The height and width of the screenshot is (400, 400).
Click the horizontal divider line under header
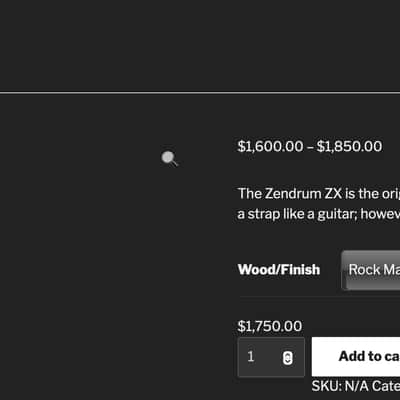200,93
